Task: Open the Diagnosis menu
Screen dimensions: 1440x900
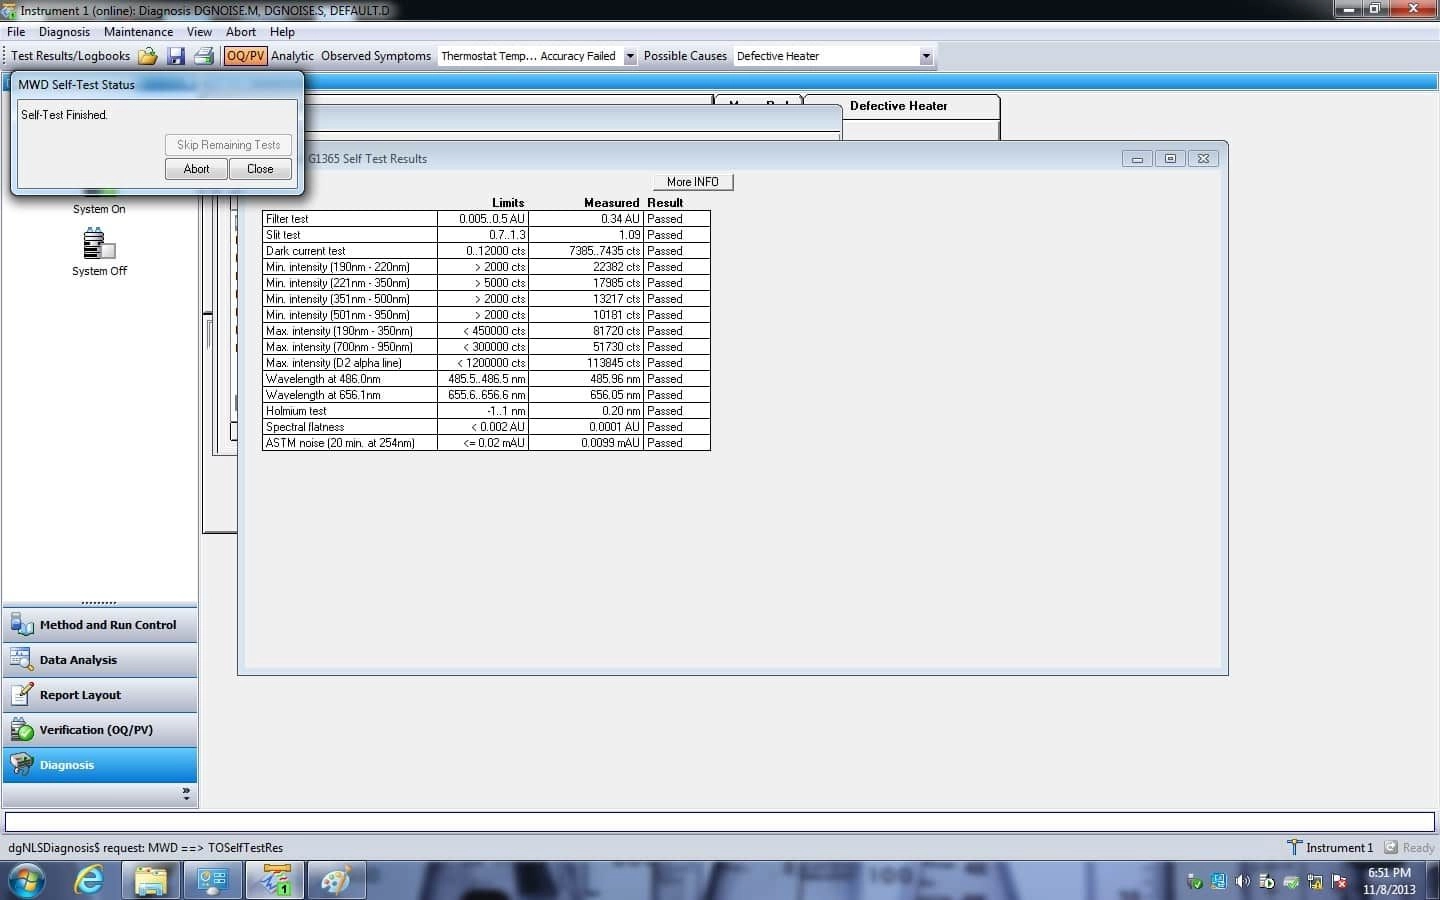Action: (x=64, y=31)
